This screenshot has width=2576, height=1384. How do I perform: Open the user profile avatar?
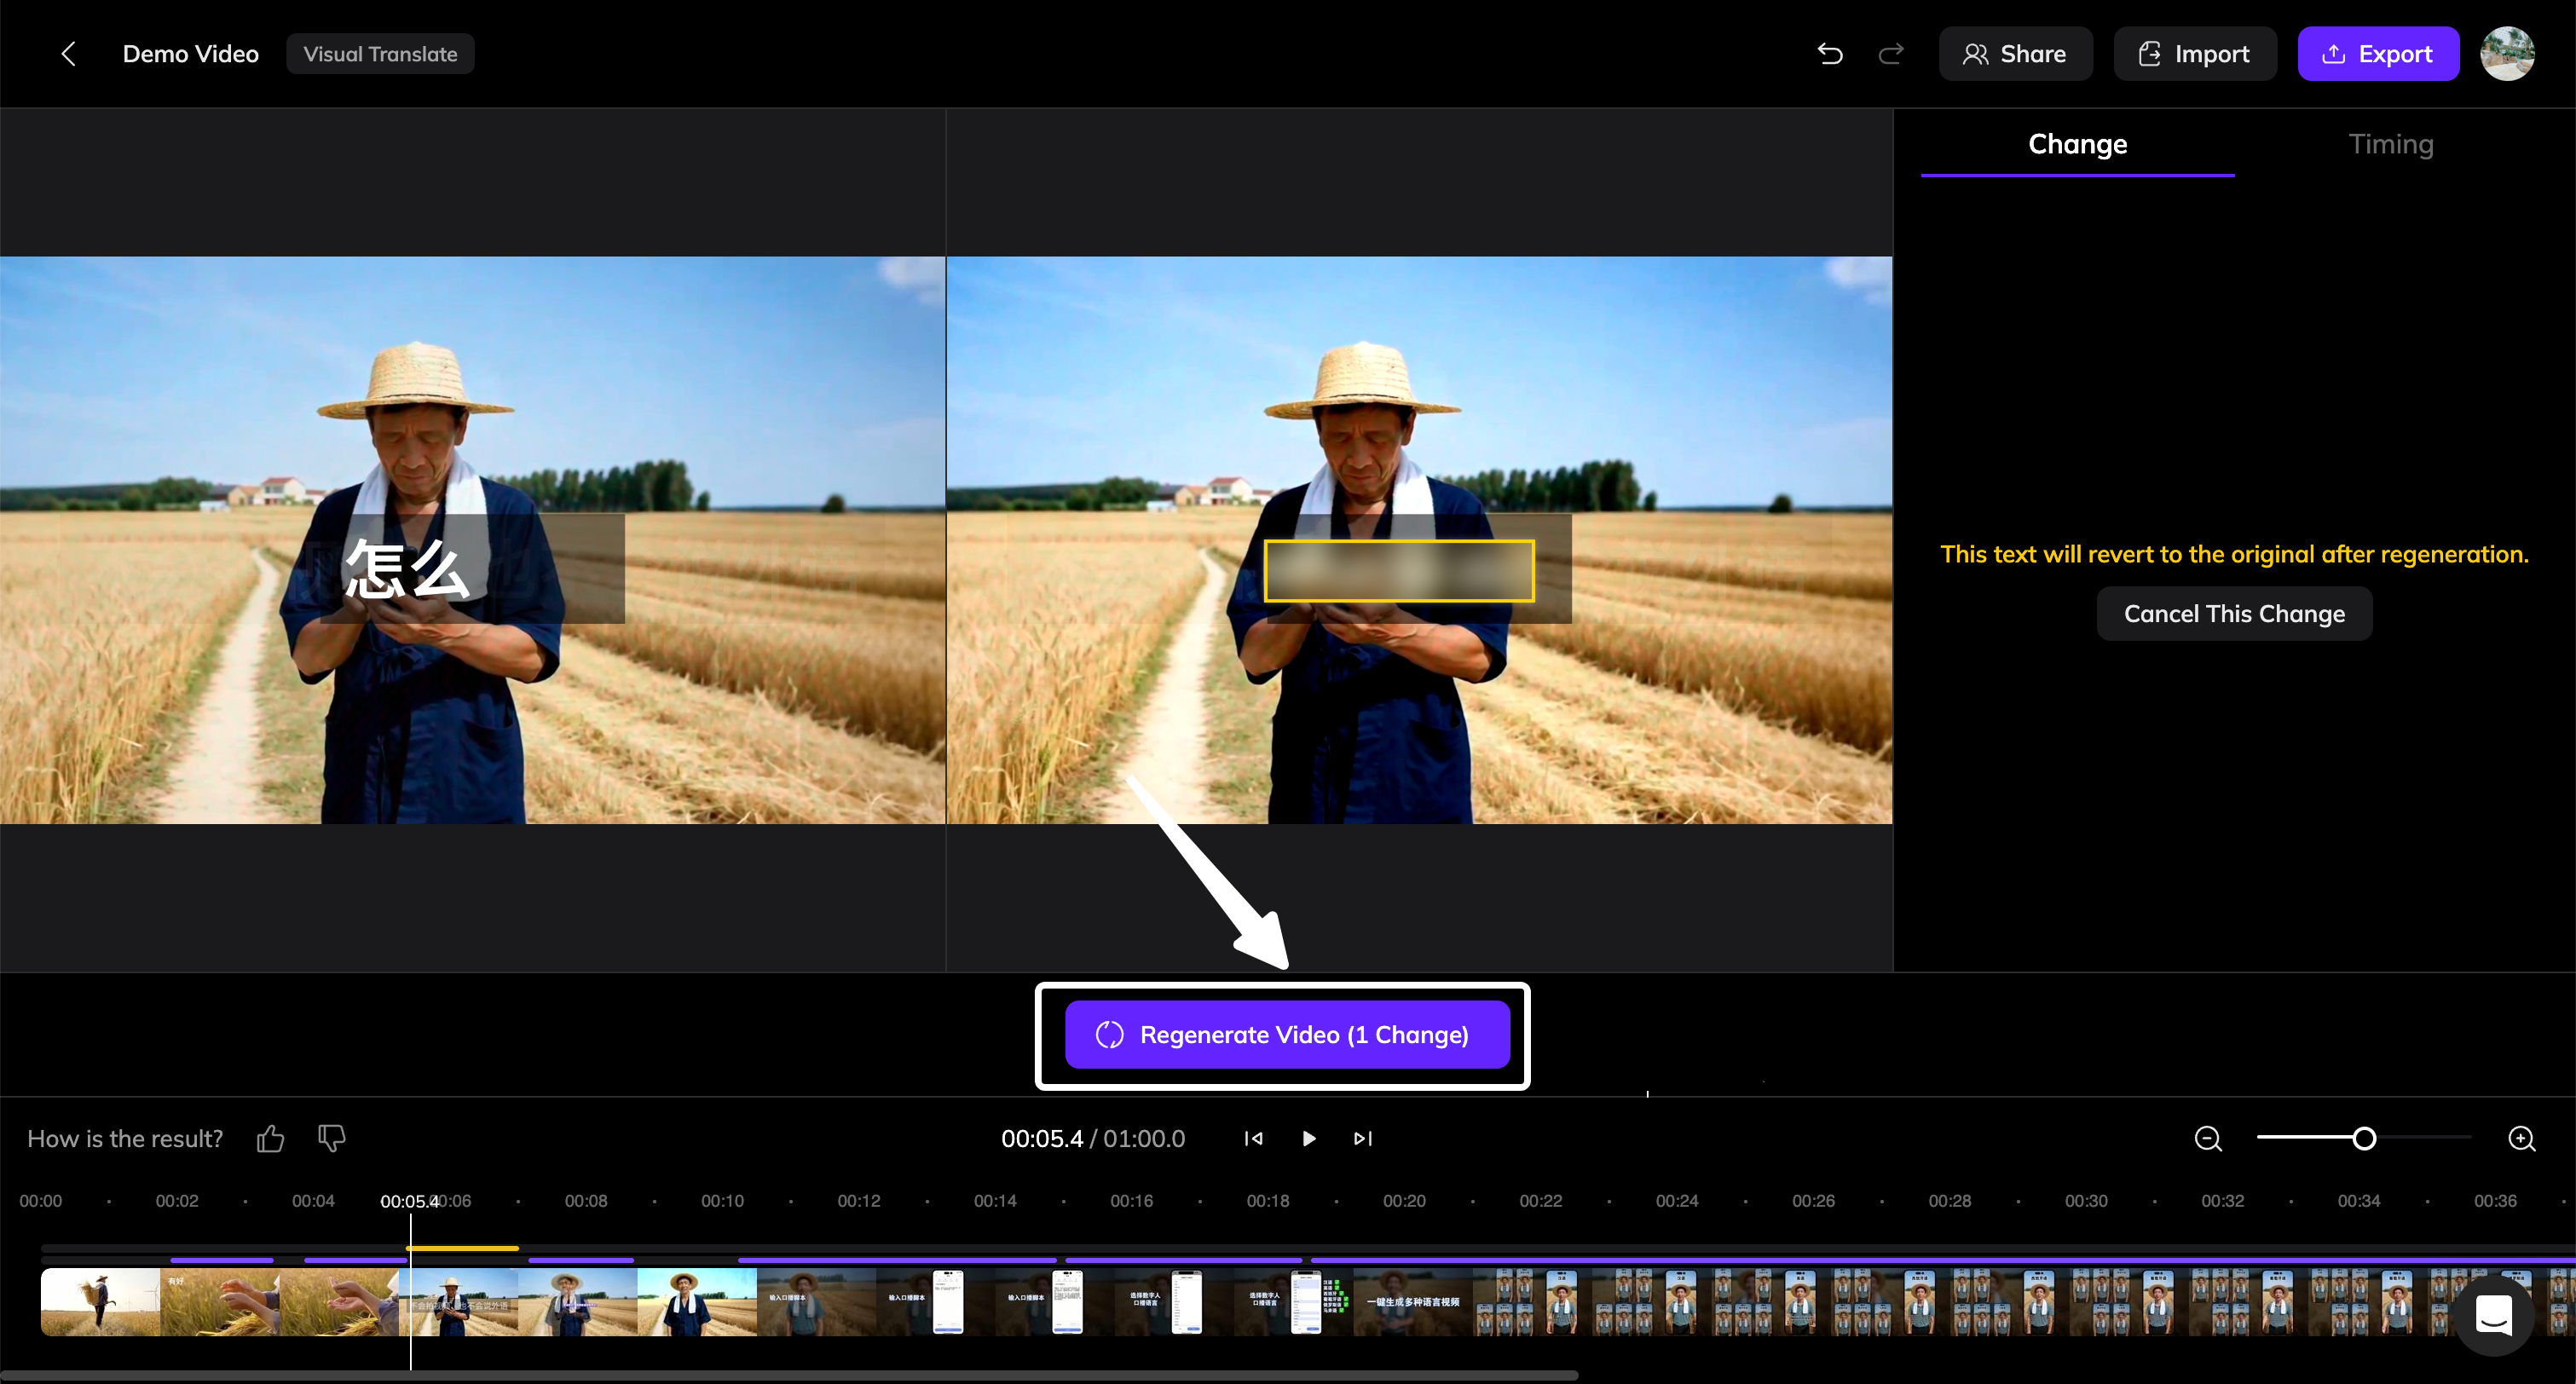(x=2506, y=54)
